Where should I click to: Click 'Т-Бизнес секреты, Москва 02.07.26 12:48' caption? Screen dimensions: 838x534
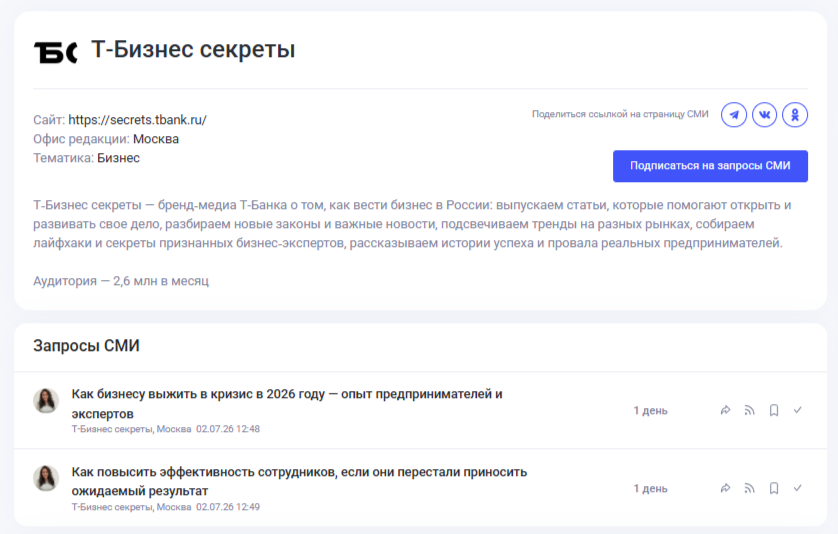click(166, 429)
